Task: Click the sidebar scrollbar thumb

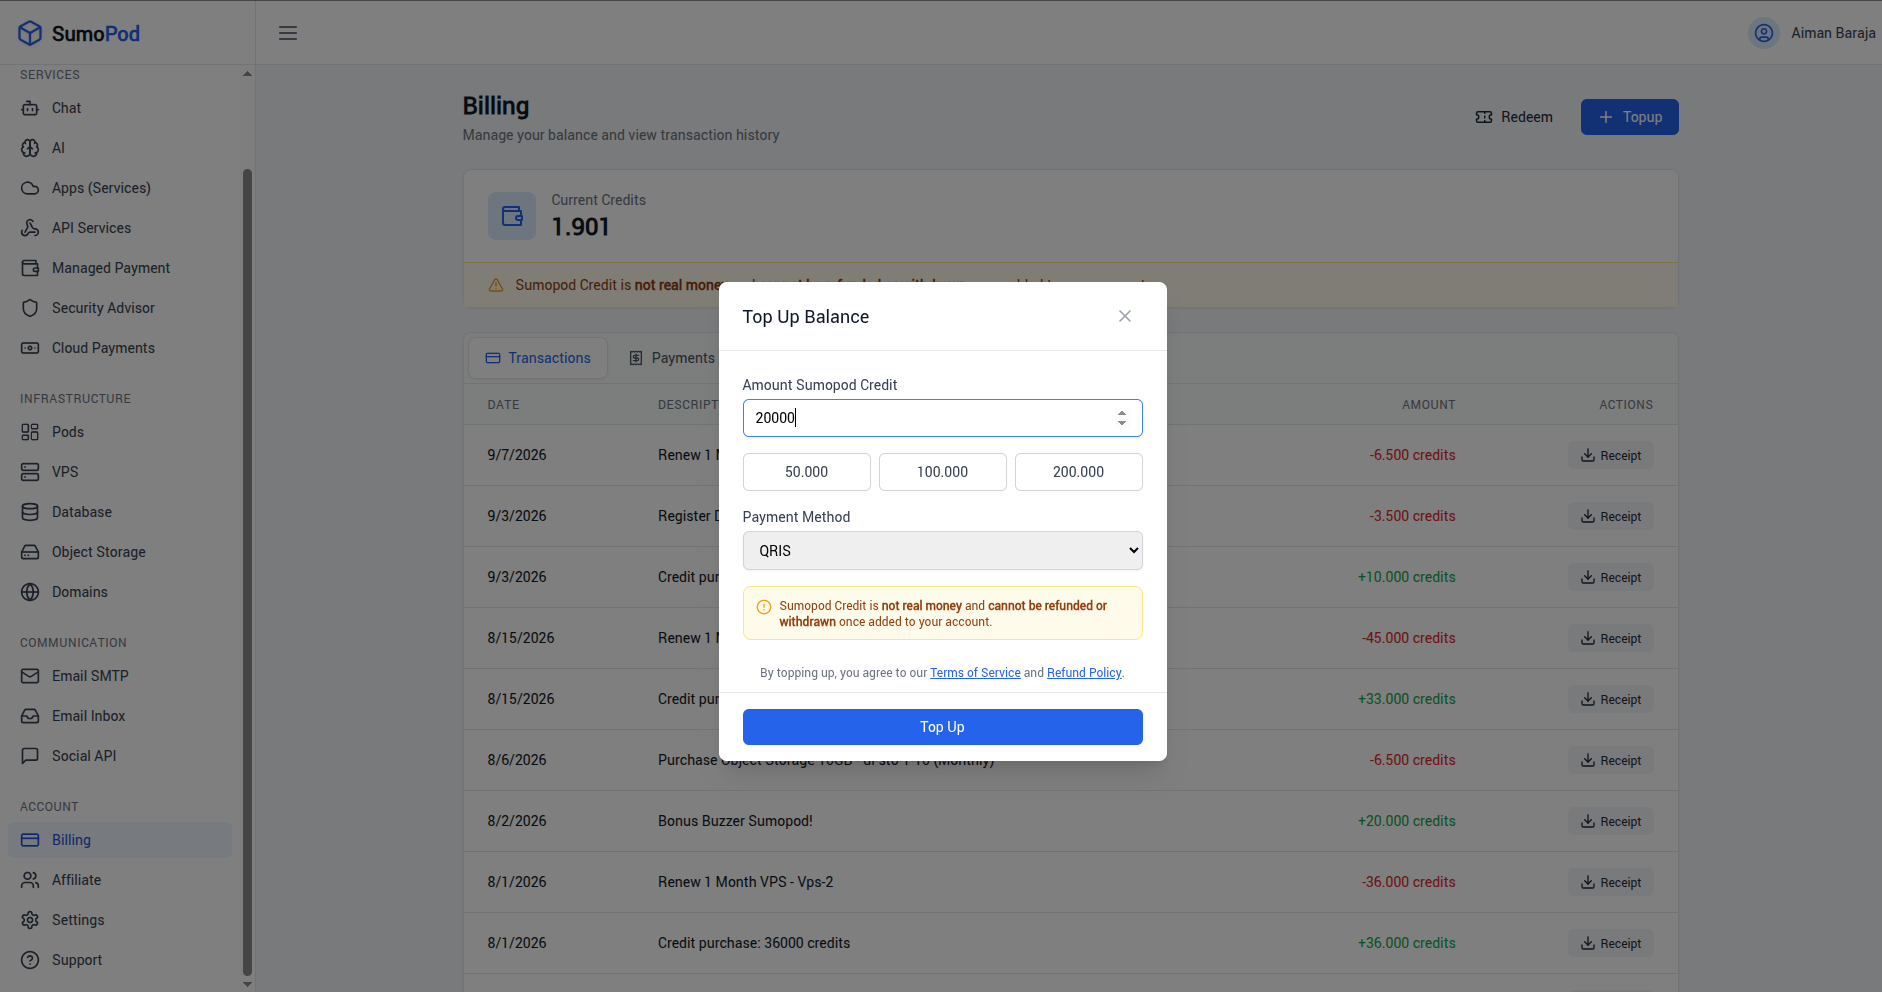Action: point(247,572)
